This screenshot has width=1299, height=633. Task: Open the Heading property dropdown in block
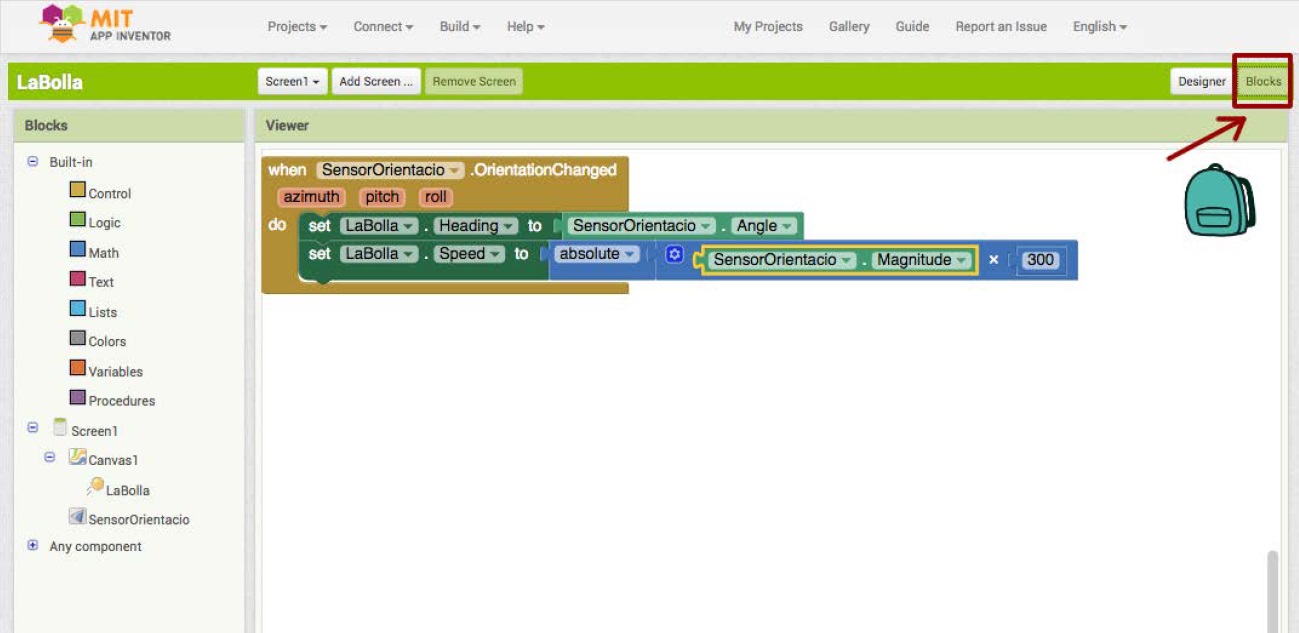(476, 226)
